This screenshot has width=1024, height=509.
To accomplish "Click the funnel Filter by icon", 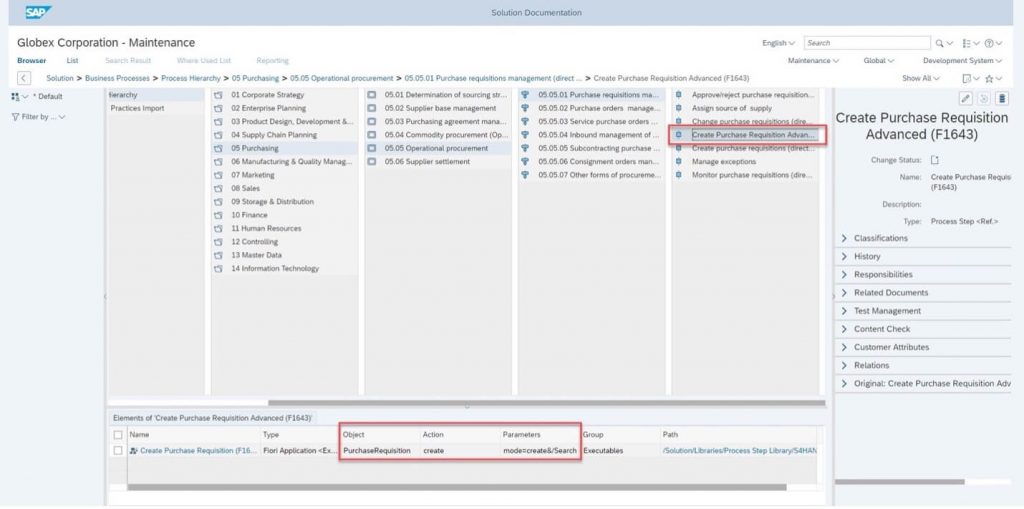I will click(x=16, y=117).
